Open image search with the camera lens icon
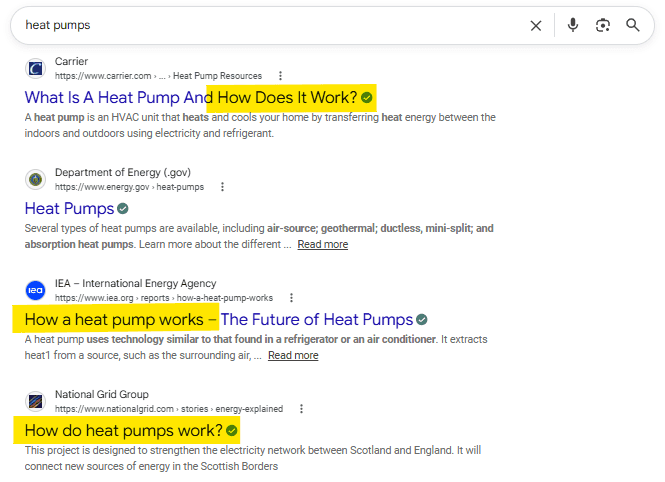The image size is (665, 482). click(x=603, y=25)
